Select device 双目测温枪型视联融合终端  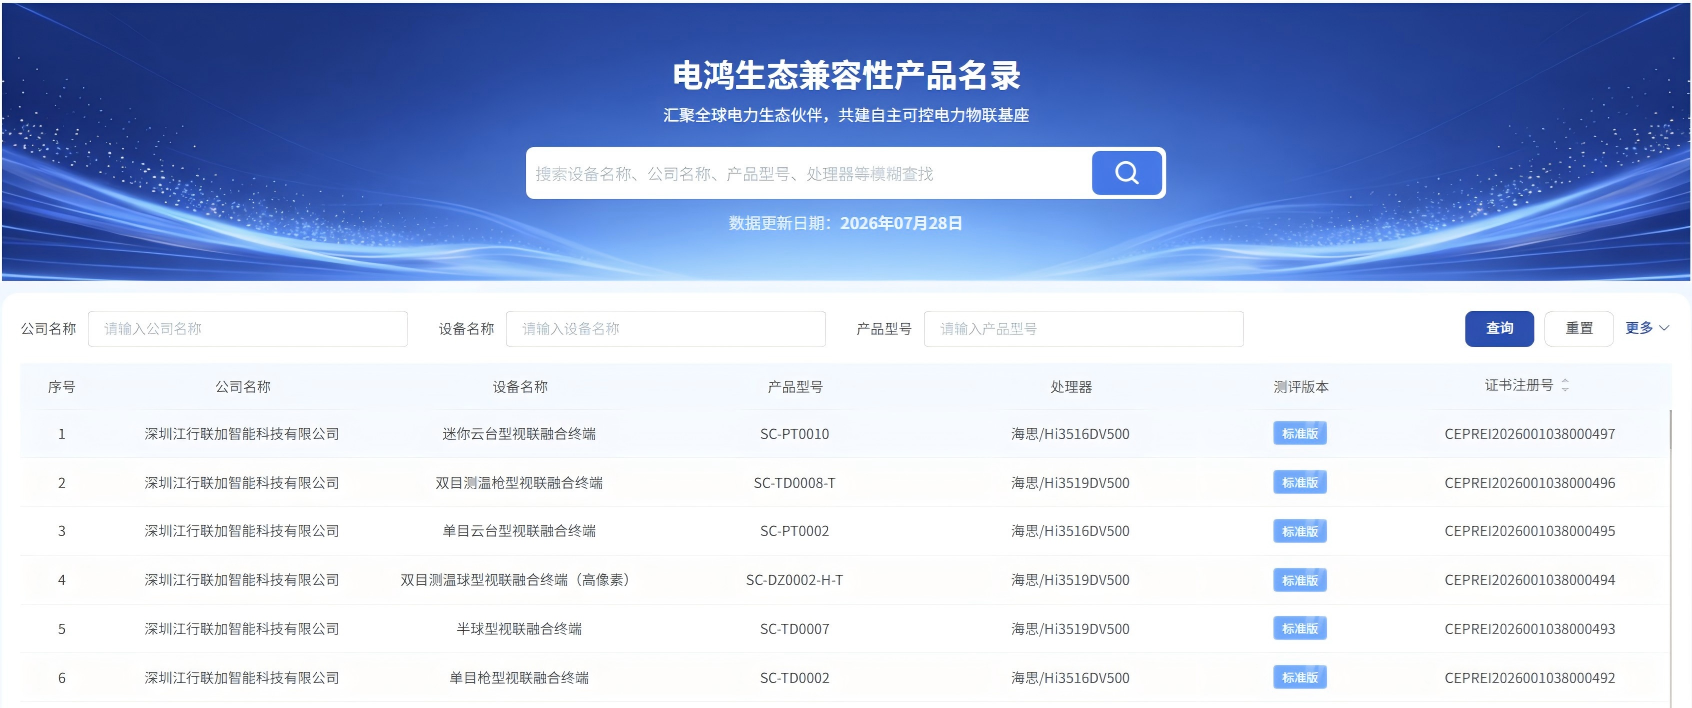click(519, 483)
